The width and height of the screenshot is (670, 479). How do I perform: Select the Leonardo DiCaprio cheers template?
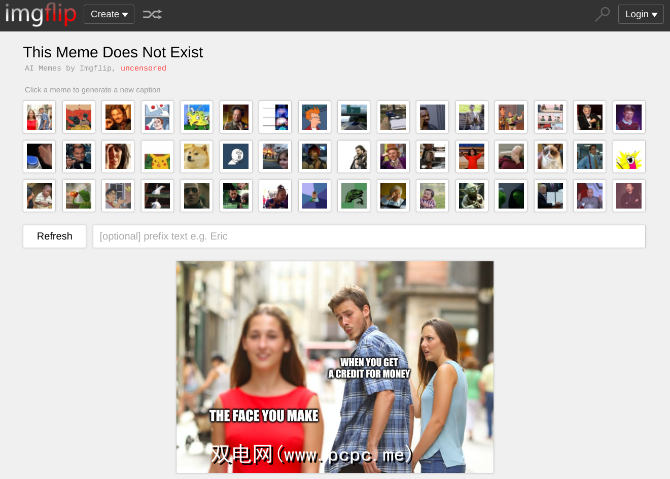pos(79,156)
